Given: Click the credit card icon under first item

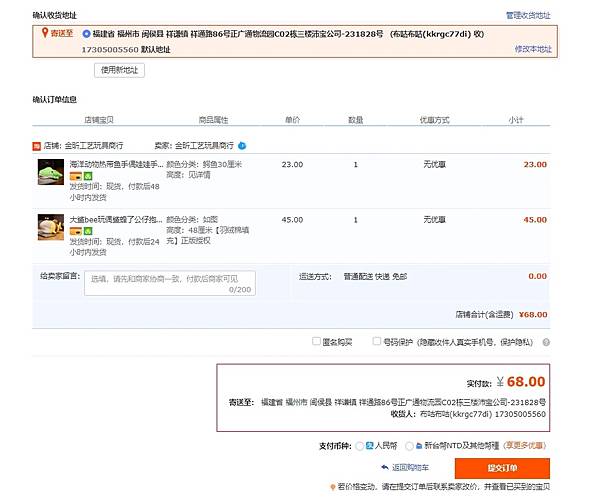Looking at the screenshot, I should (x=76, y=176).
